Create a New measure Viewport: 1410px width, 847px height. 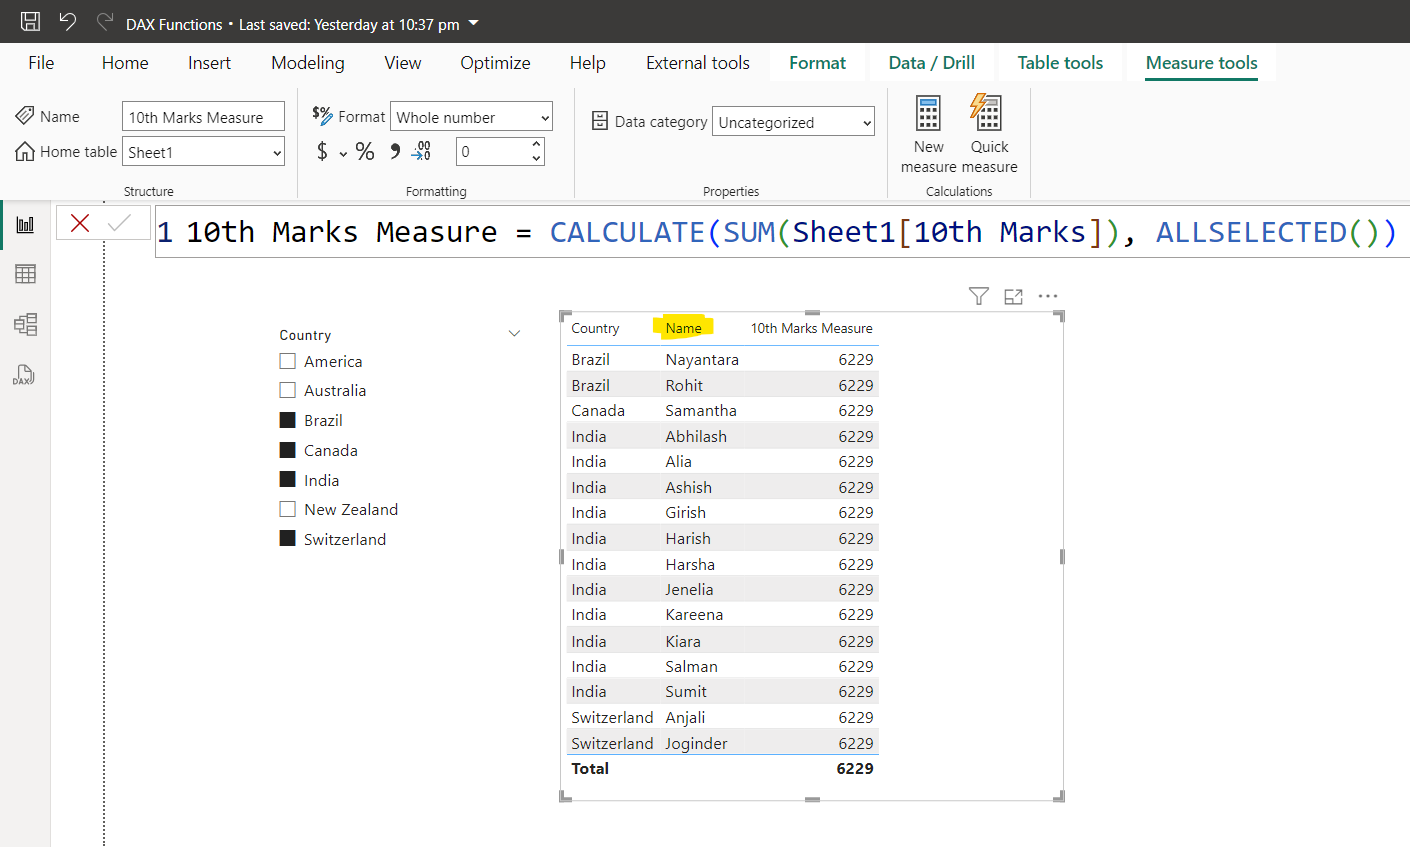point(928,130)
